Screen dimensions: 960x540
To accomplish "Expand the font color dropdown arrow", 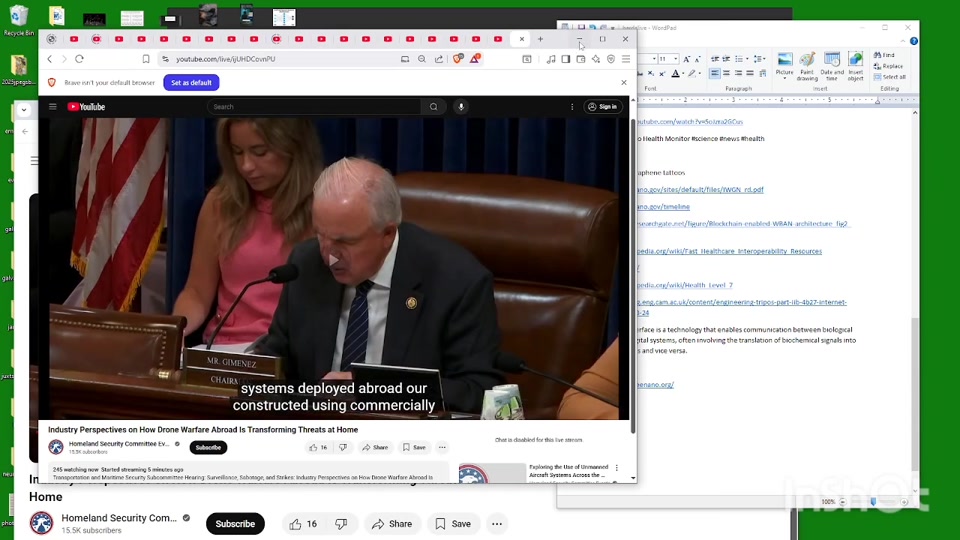I will 683,73.
